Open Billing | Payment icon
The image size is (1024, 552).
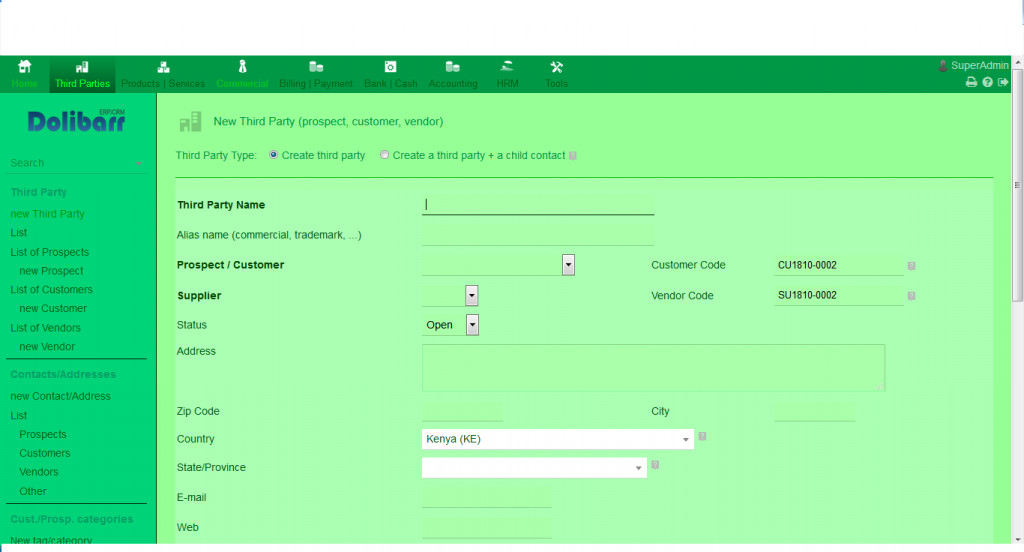pos(316,67)
